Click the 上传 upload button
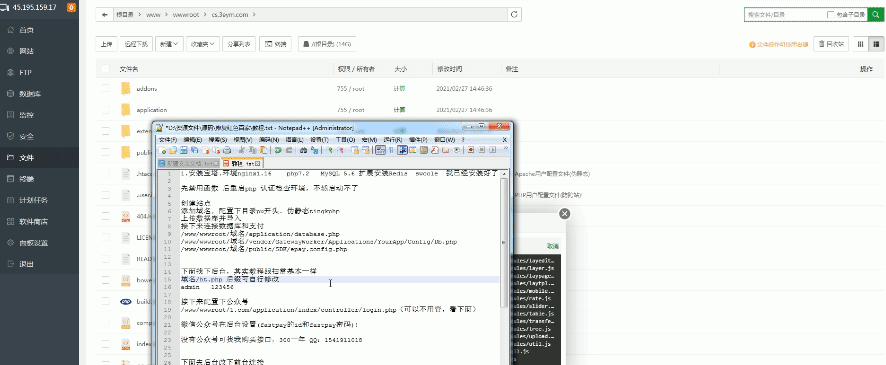Screen dimensions: 886x365 click(106, 44)
